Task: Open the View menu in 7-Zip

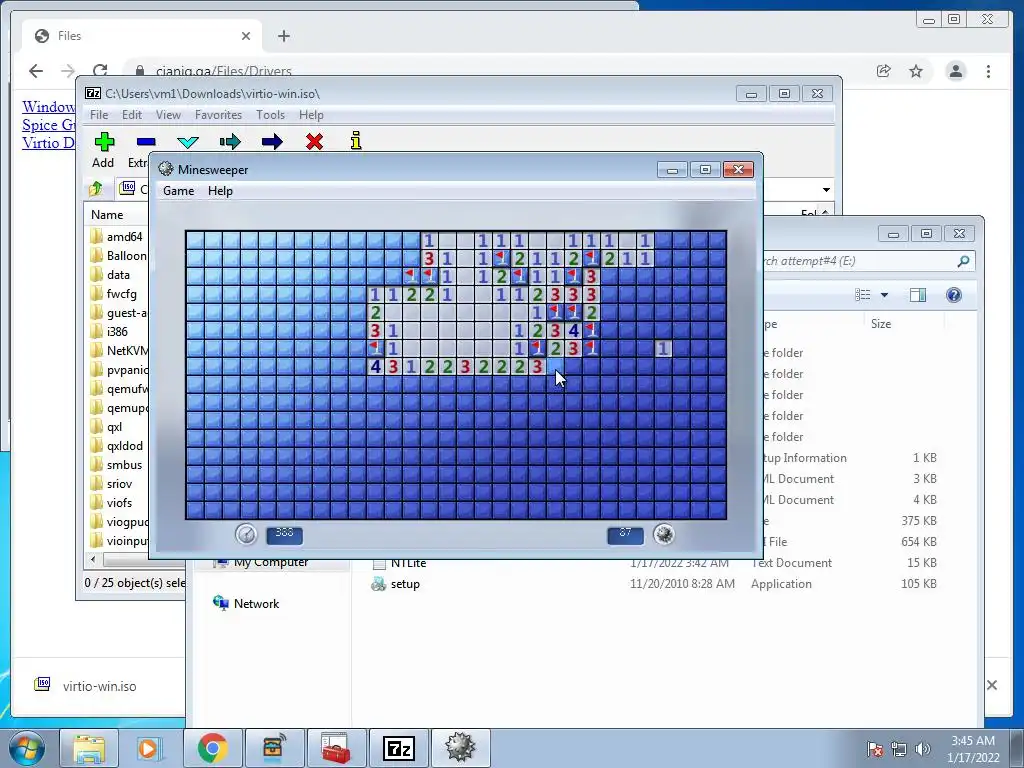Action: coord(168,115)
